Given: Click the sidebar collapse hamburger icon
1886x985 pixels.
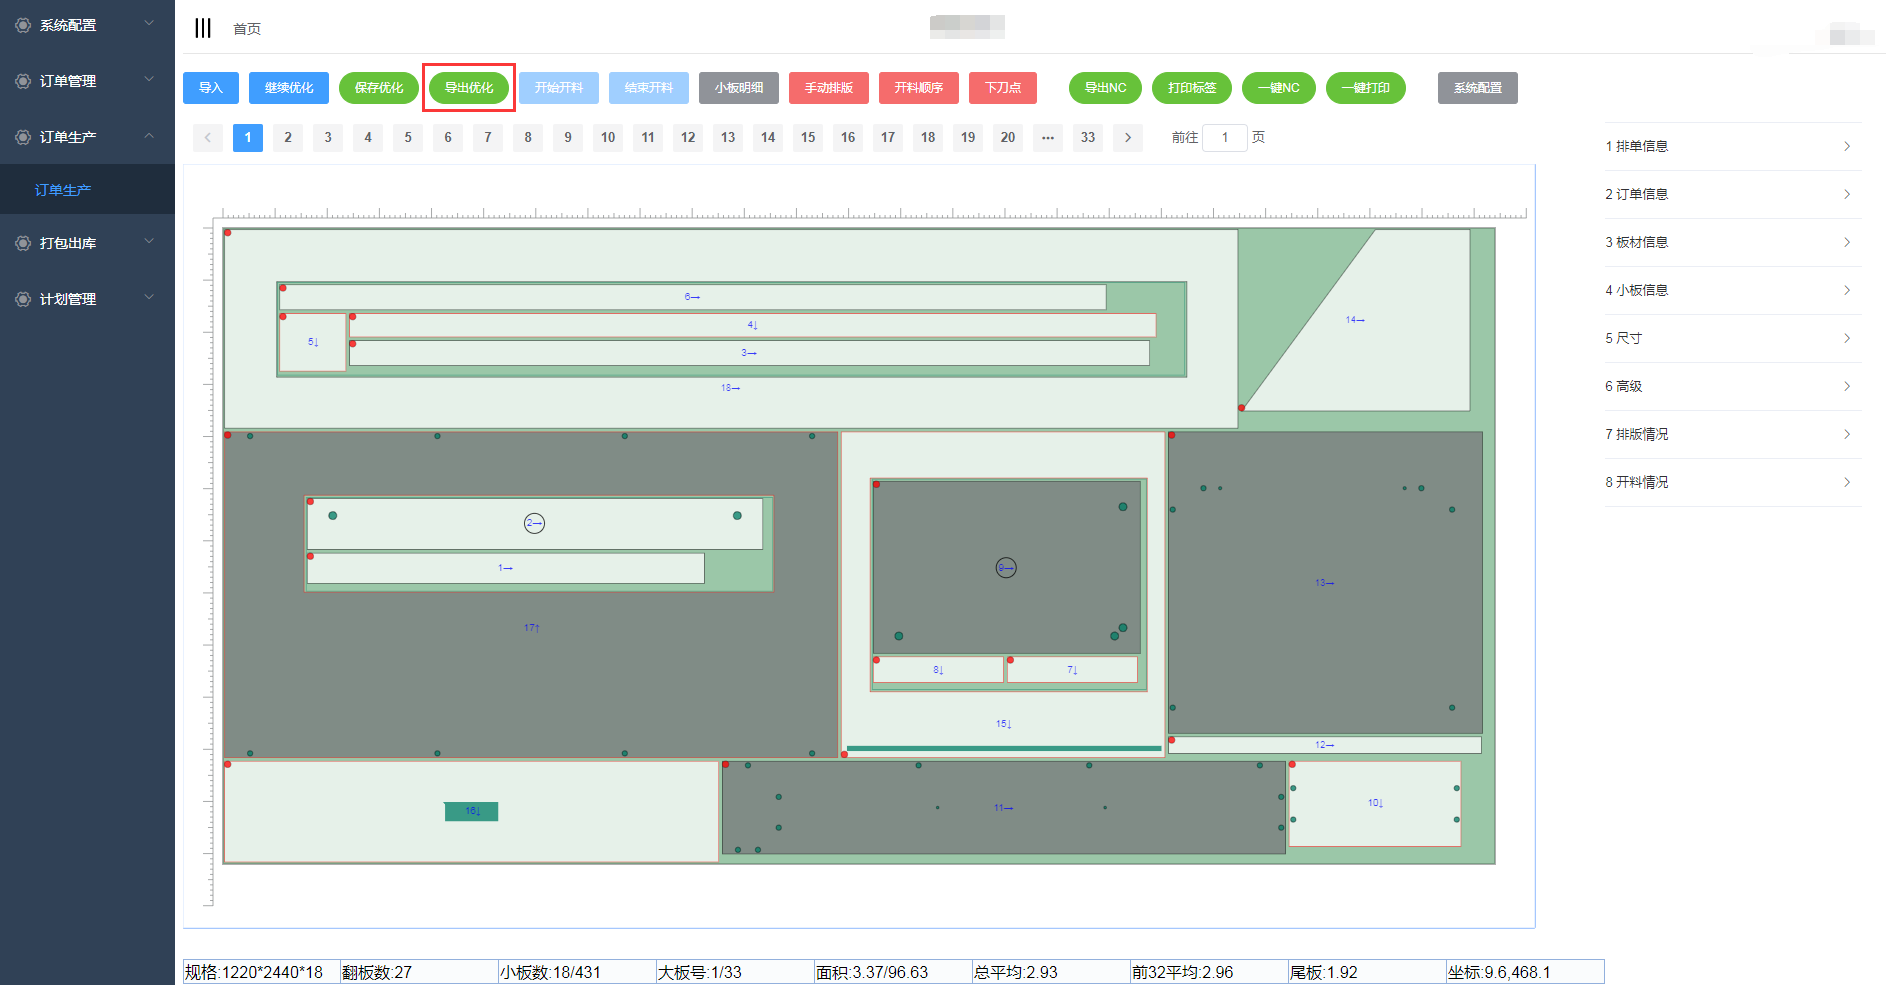Looking at the screenshot, I should click(203, 28).
